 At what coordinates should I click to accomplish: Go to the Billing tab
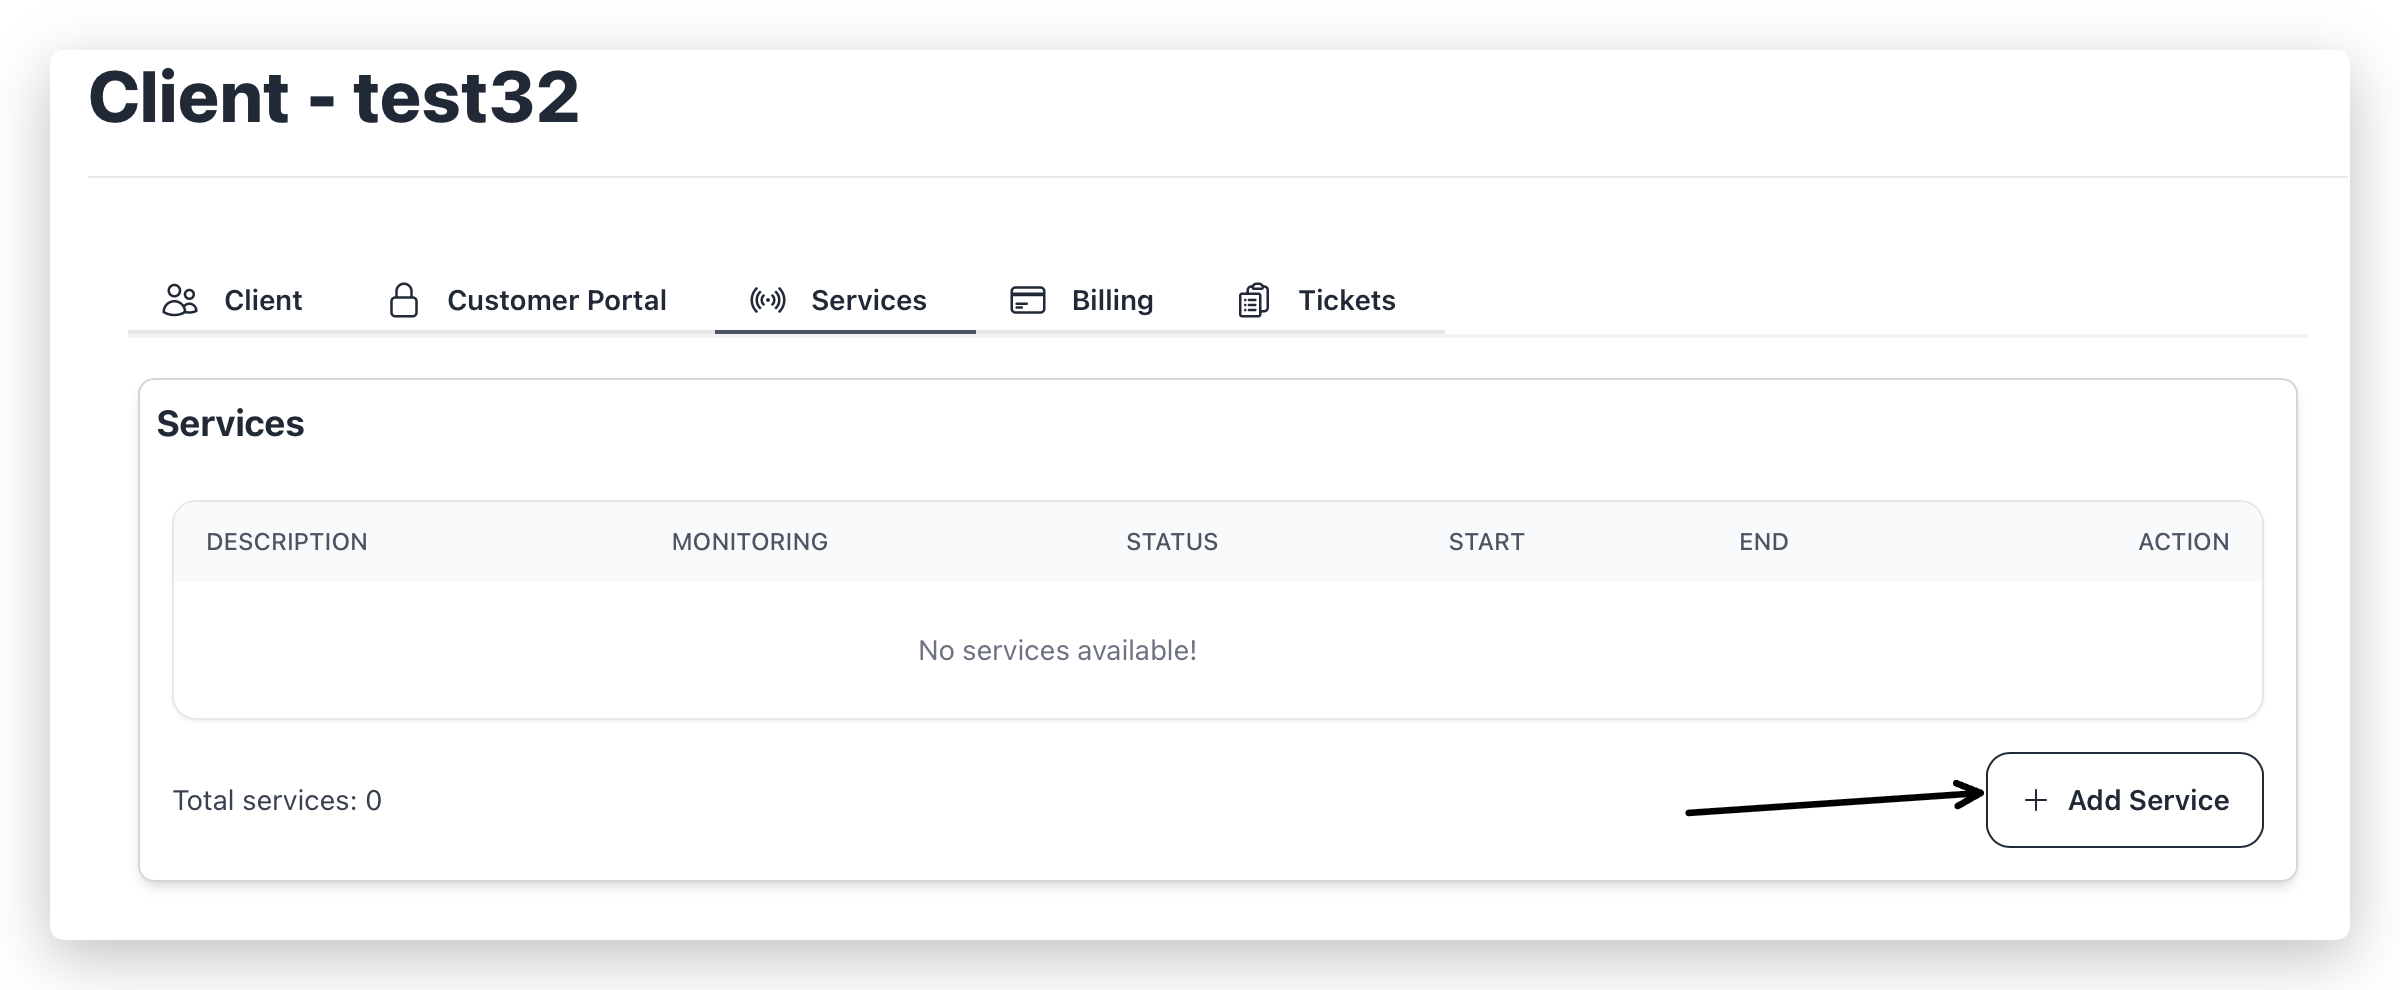1112,300
